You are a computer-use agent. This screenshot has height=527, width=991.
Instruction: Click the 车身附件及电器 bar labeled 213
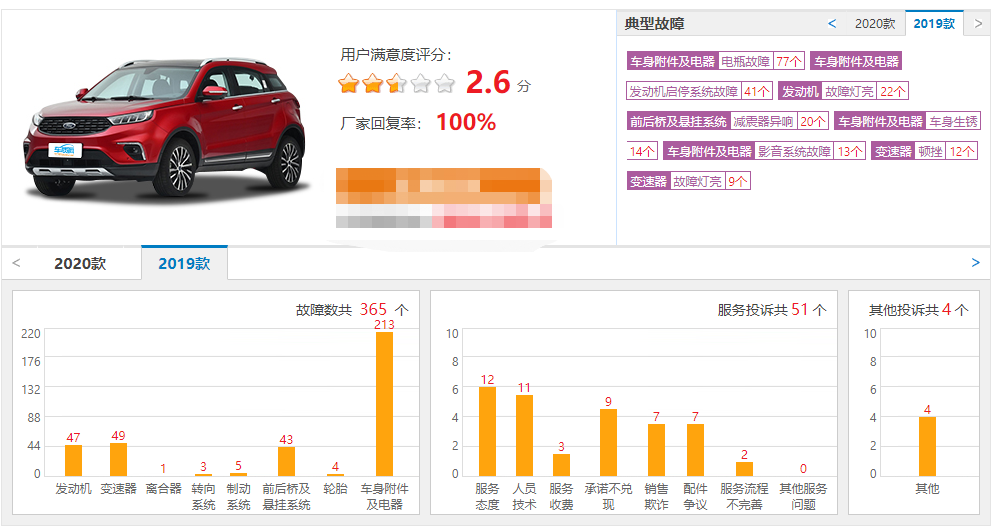coord(384,404)
